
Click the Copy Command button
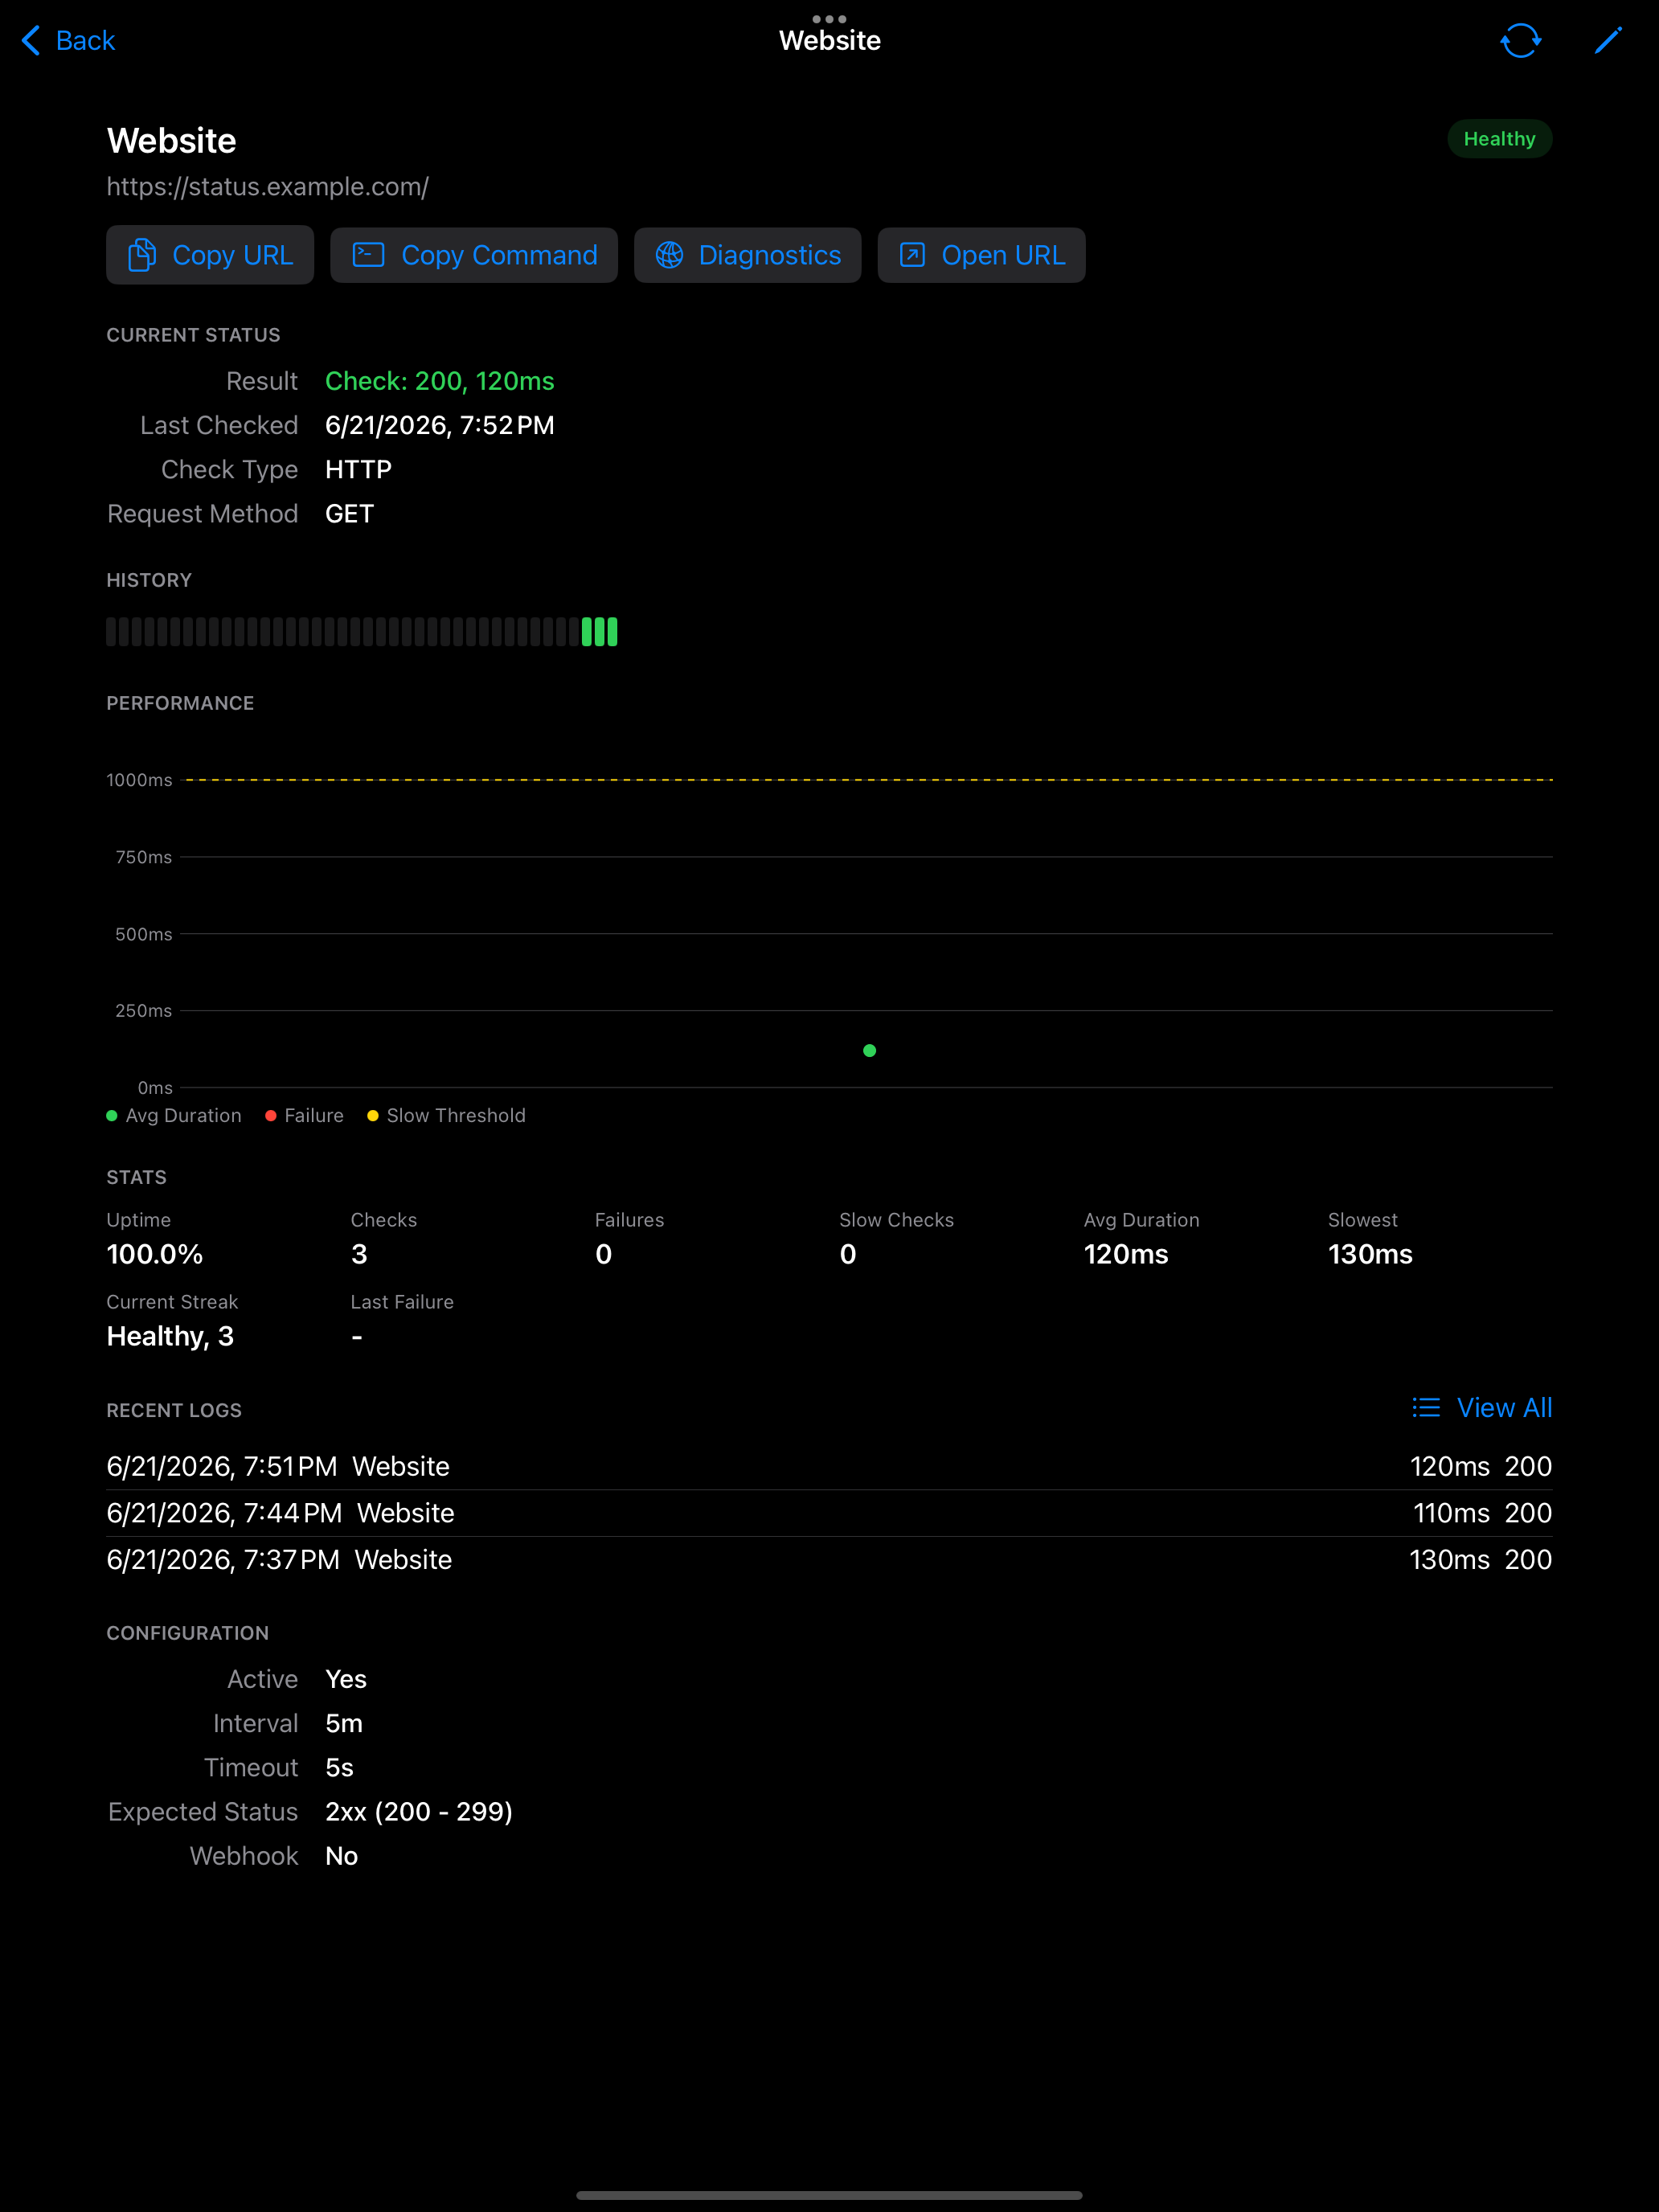[x=474, y=255]
